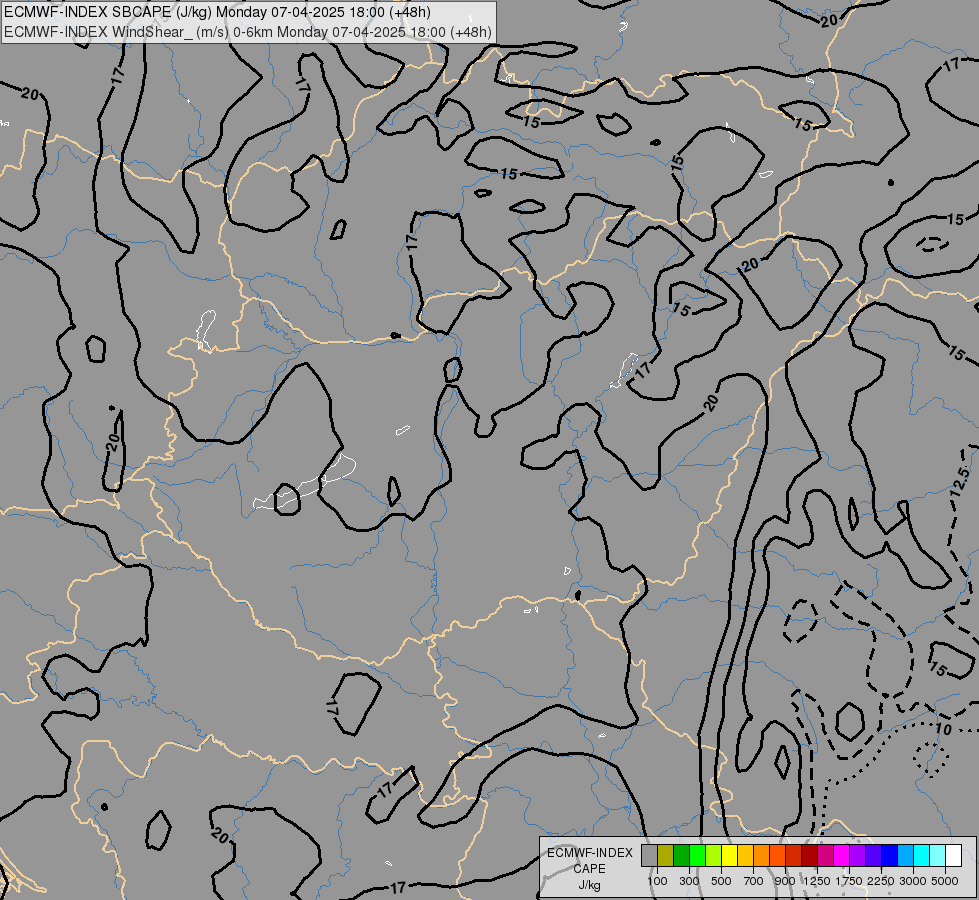Viewport: 979px width, 900px height.
Task: Pick the bright green legend swatch
Action: (x=697, y=855)
